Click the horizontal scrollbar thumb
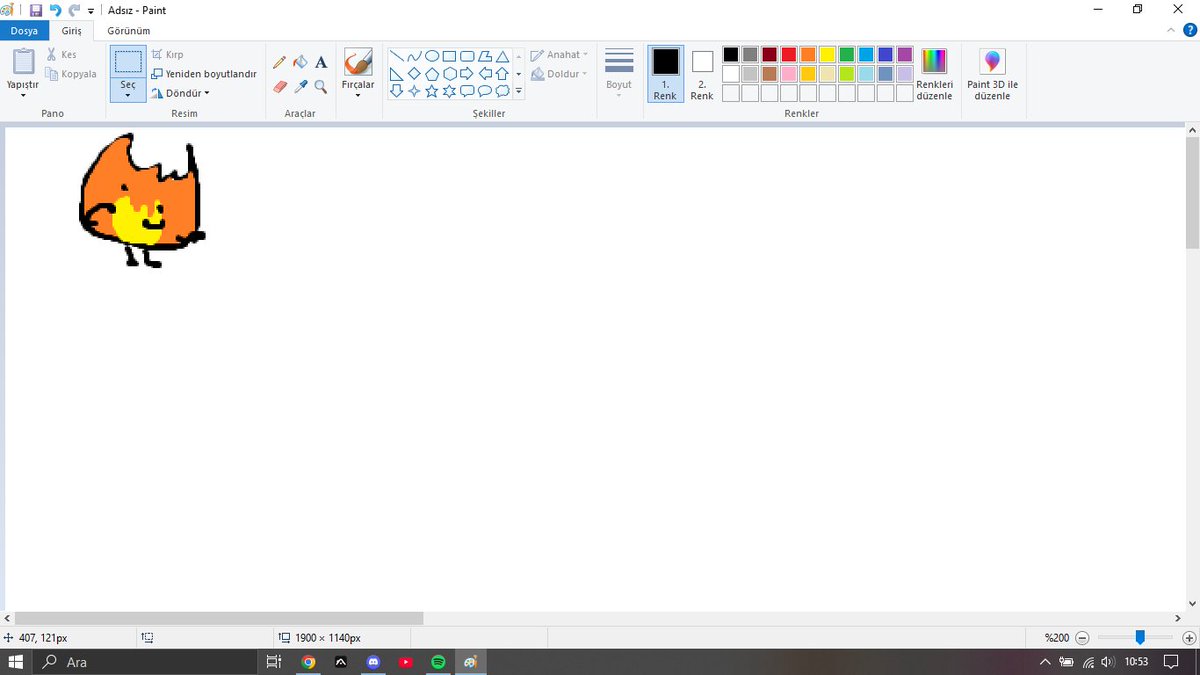1200x675 pixels. [219, 618]
